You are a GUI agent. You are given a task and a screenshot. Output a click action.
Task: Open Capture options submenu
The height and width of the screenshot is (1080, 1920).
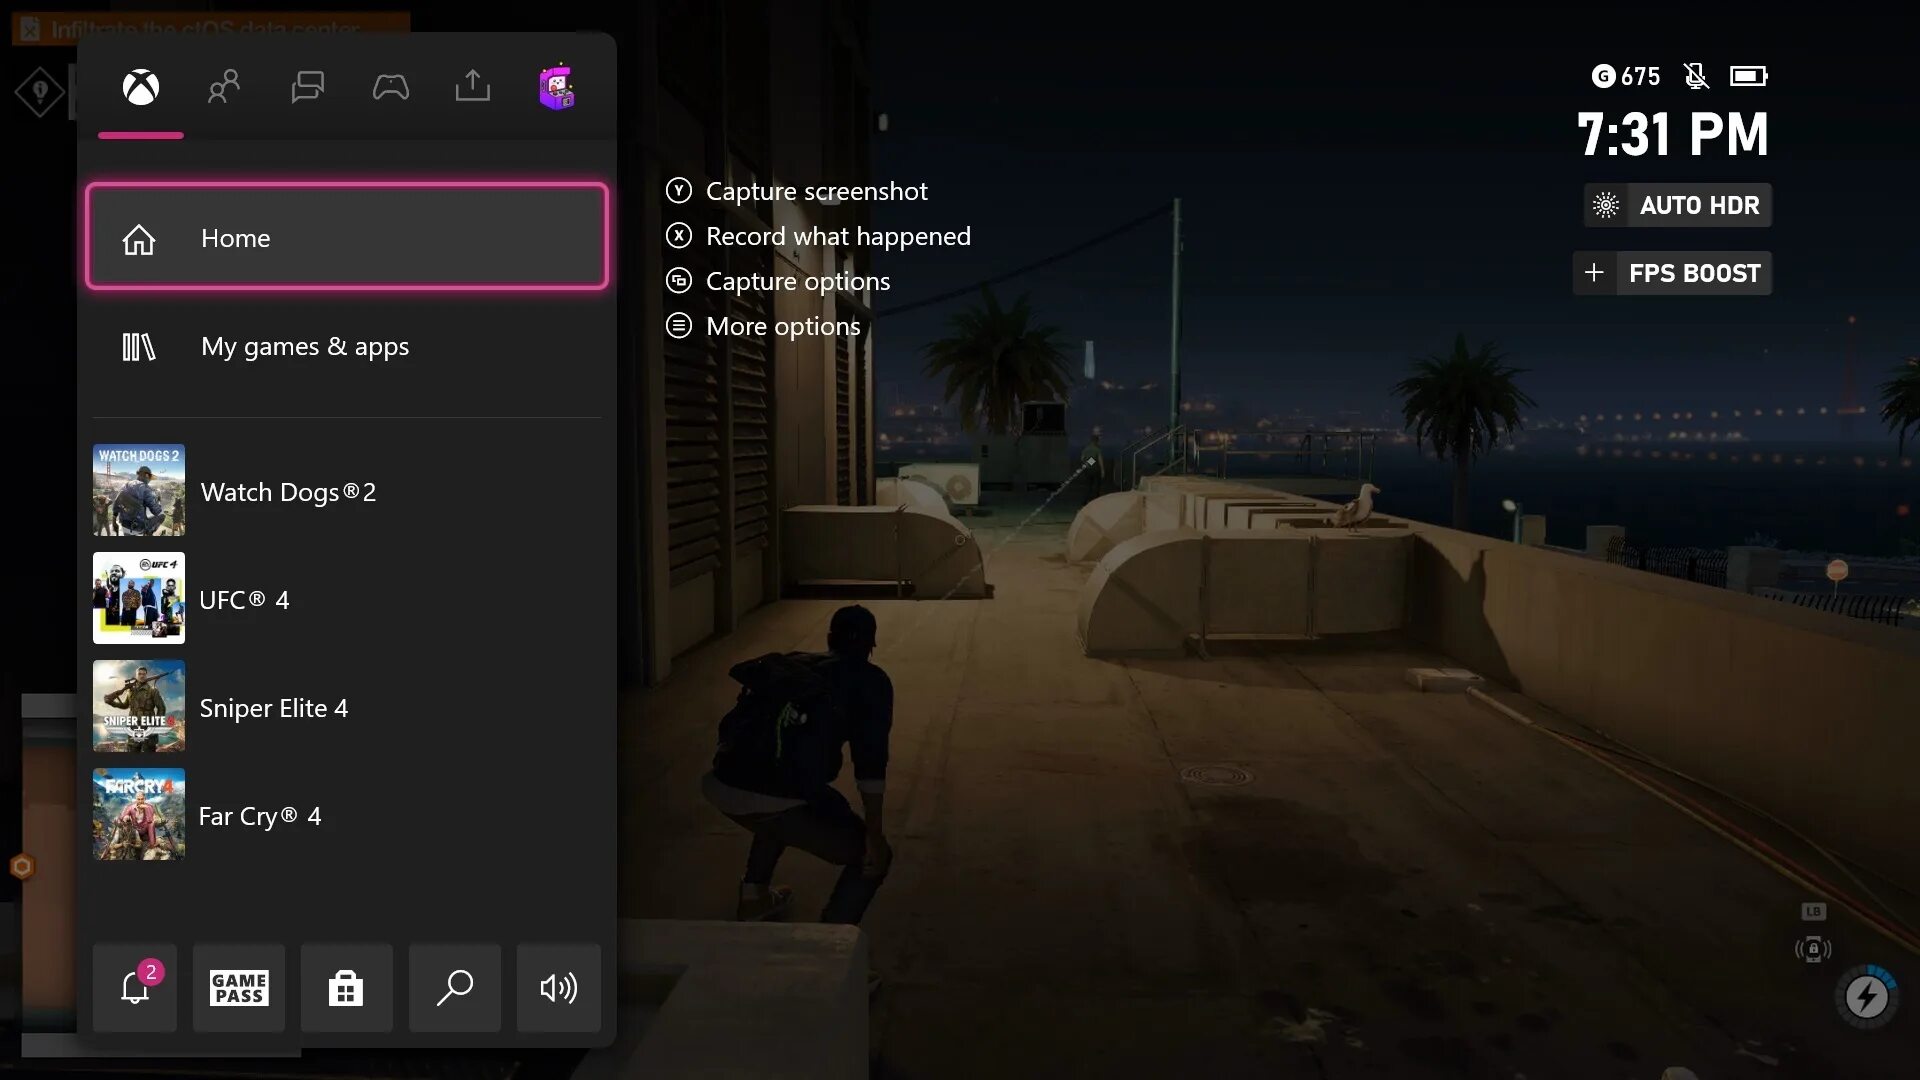798,281
